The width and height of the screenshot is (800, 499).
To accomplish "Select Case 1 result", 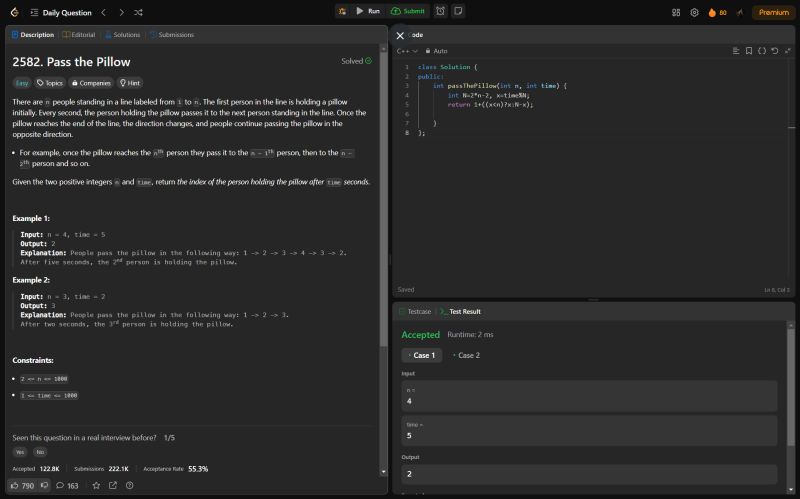I will [422, 355].
